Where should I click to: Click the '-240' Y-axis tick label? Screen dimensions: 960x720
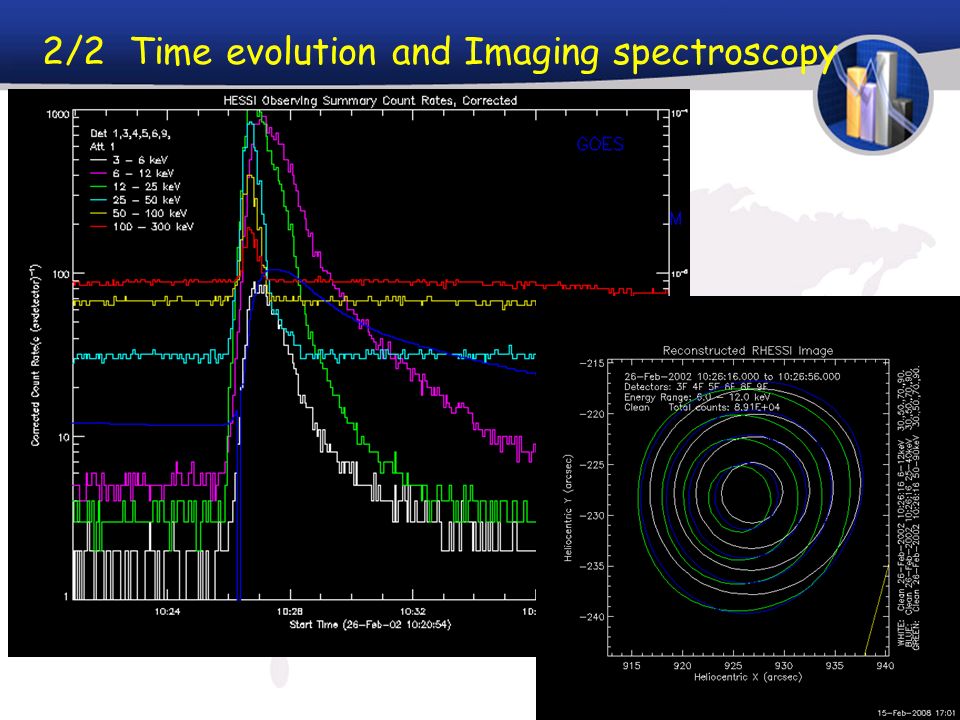click(x=592, y=617)
